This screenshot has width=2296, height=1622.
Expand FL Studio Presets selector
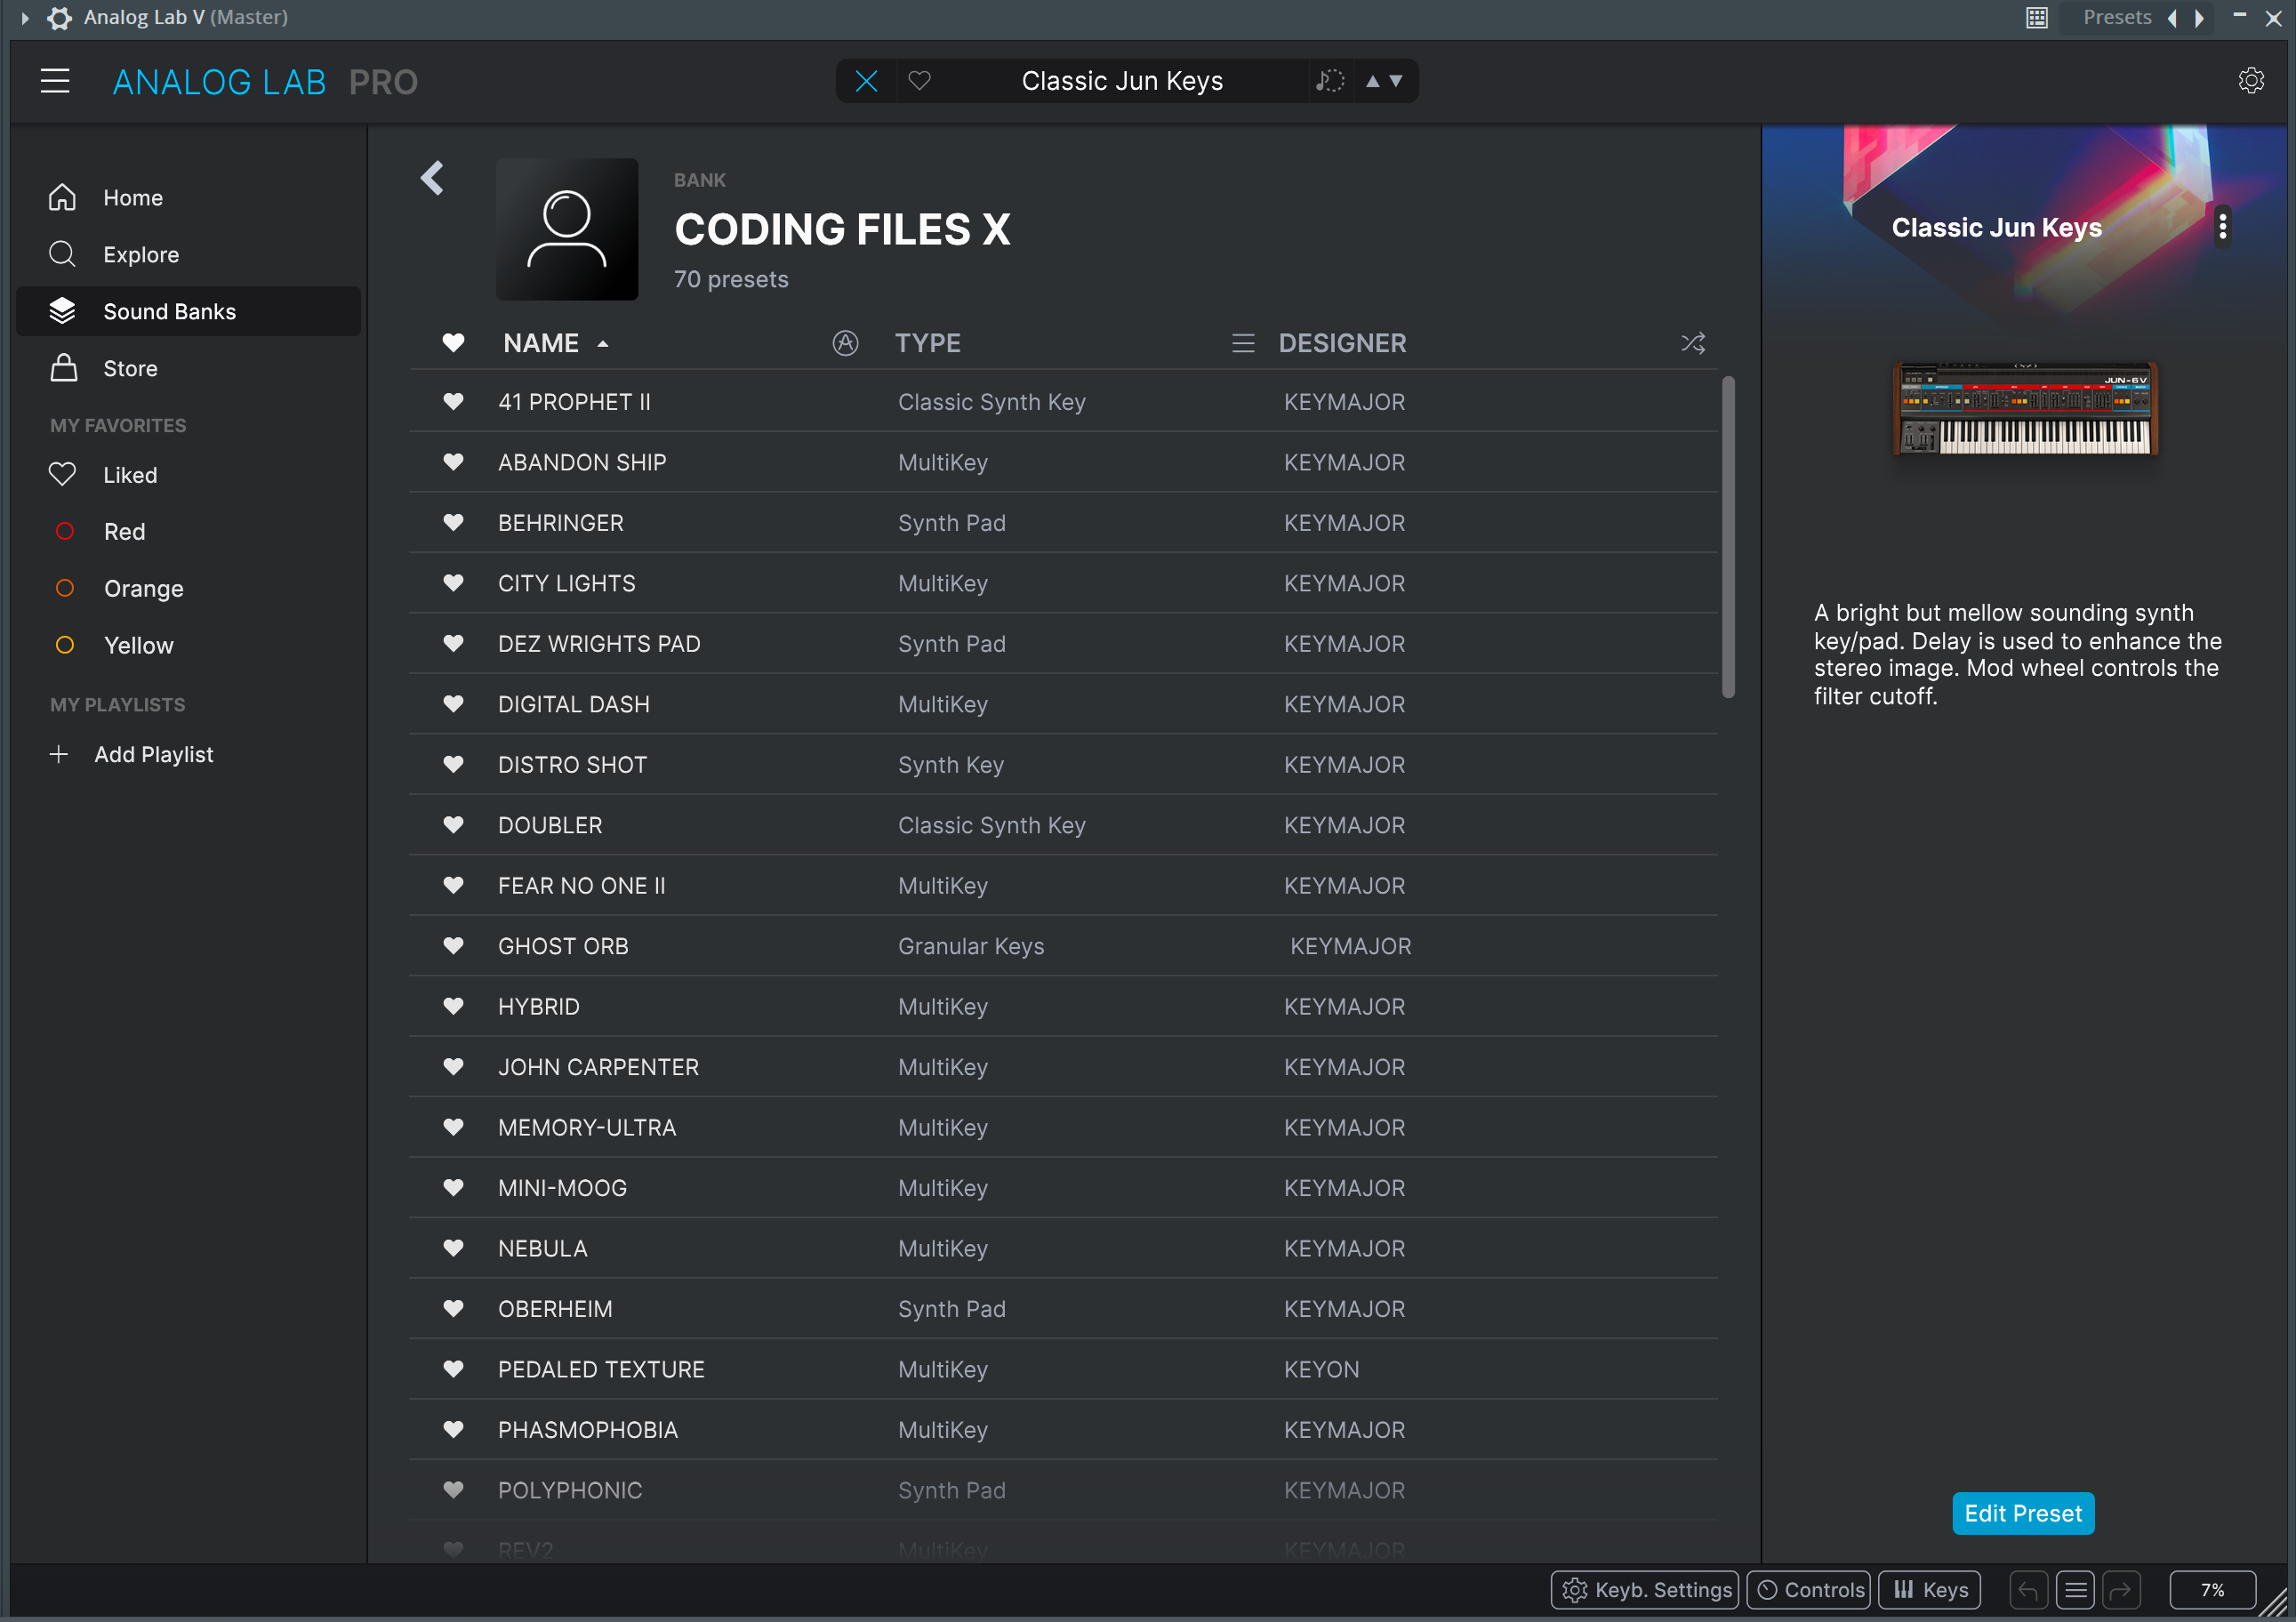click(2117, 17)
